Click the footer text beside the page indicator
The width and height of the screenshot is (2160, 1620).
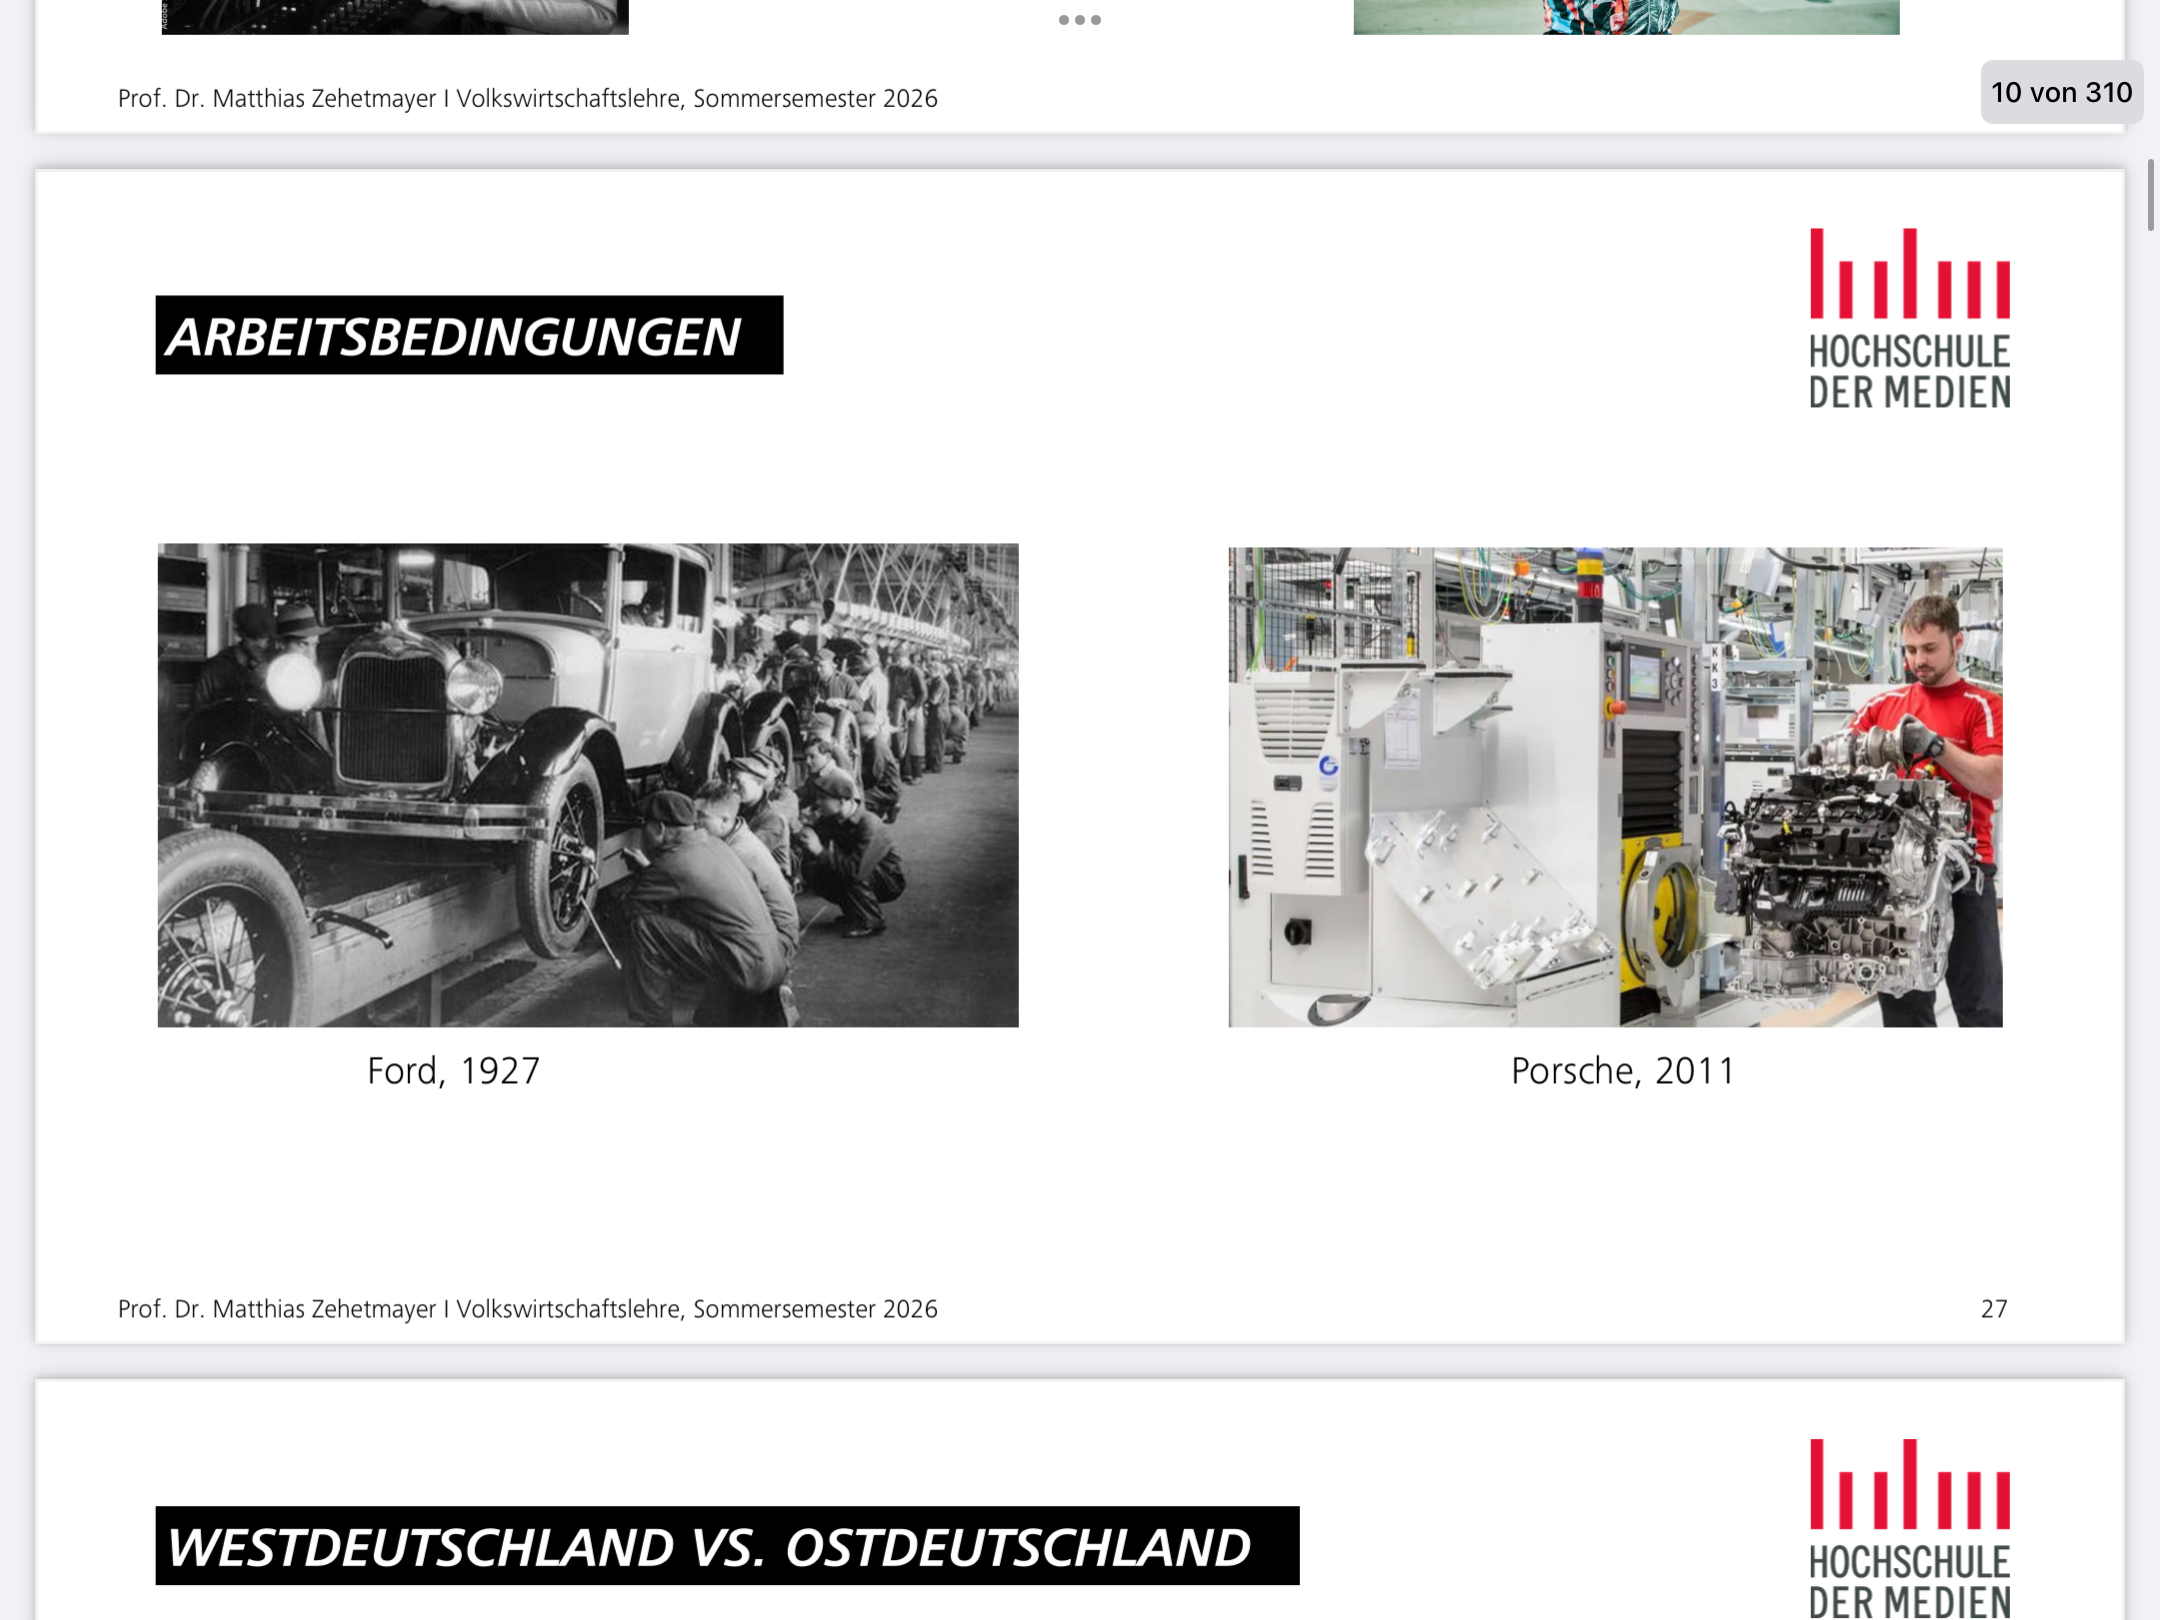coord(528,98)
